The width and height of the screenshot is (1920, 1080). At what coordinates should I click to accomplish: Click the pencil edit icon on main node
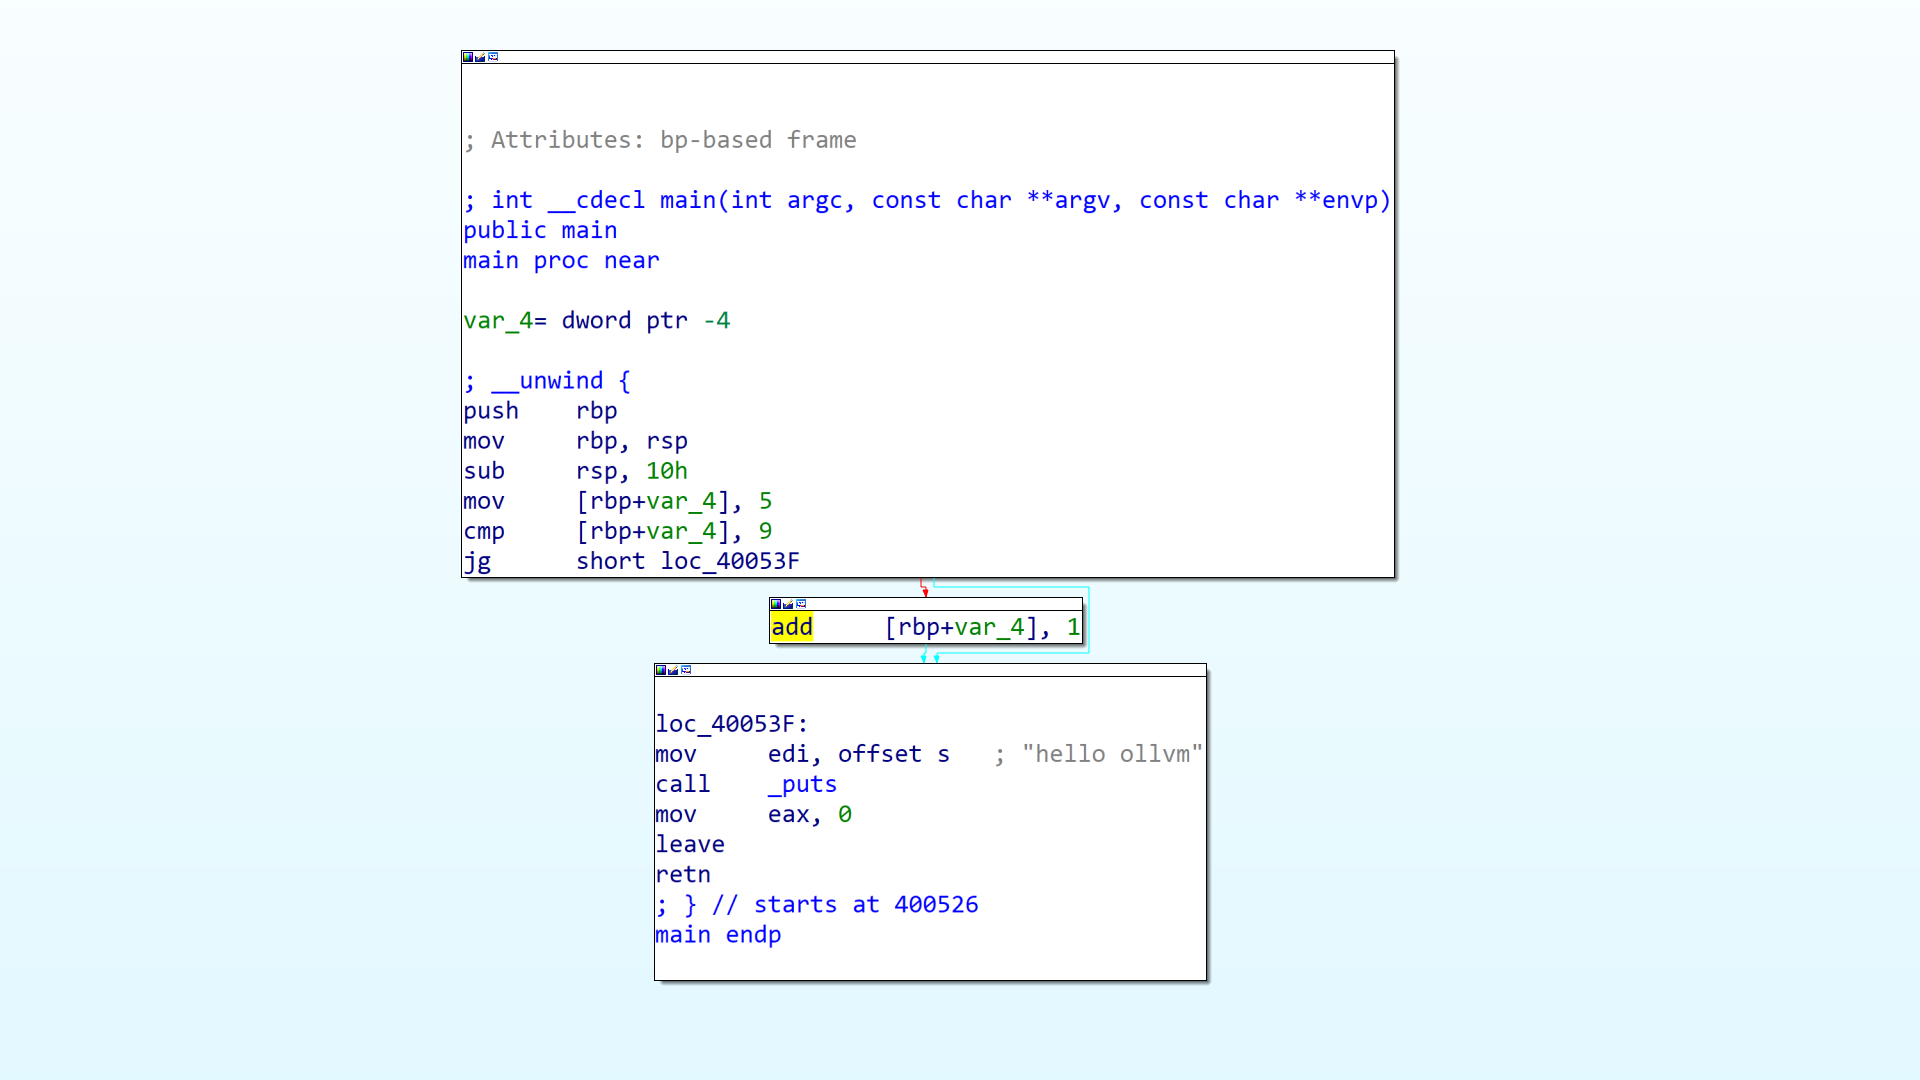tap(480, 57)
